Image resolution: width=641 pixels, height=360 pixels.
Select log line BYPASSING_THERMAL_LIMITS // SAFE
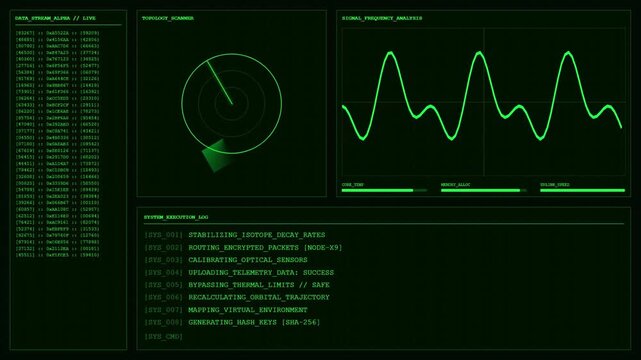pos(259,285)
